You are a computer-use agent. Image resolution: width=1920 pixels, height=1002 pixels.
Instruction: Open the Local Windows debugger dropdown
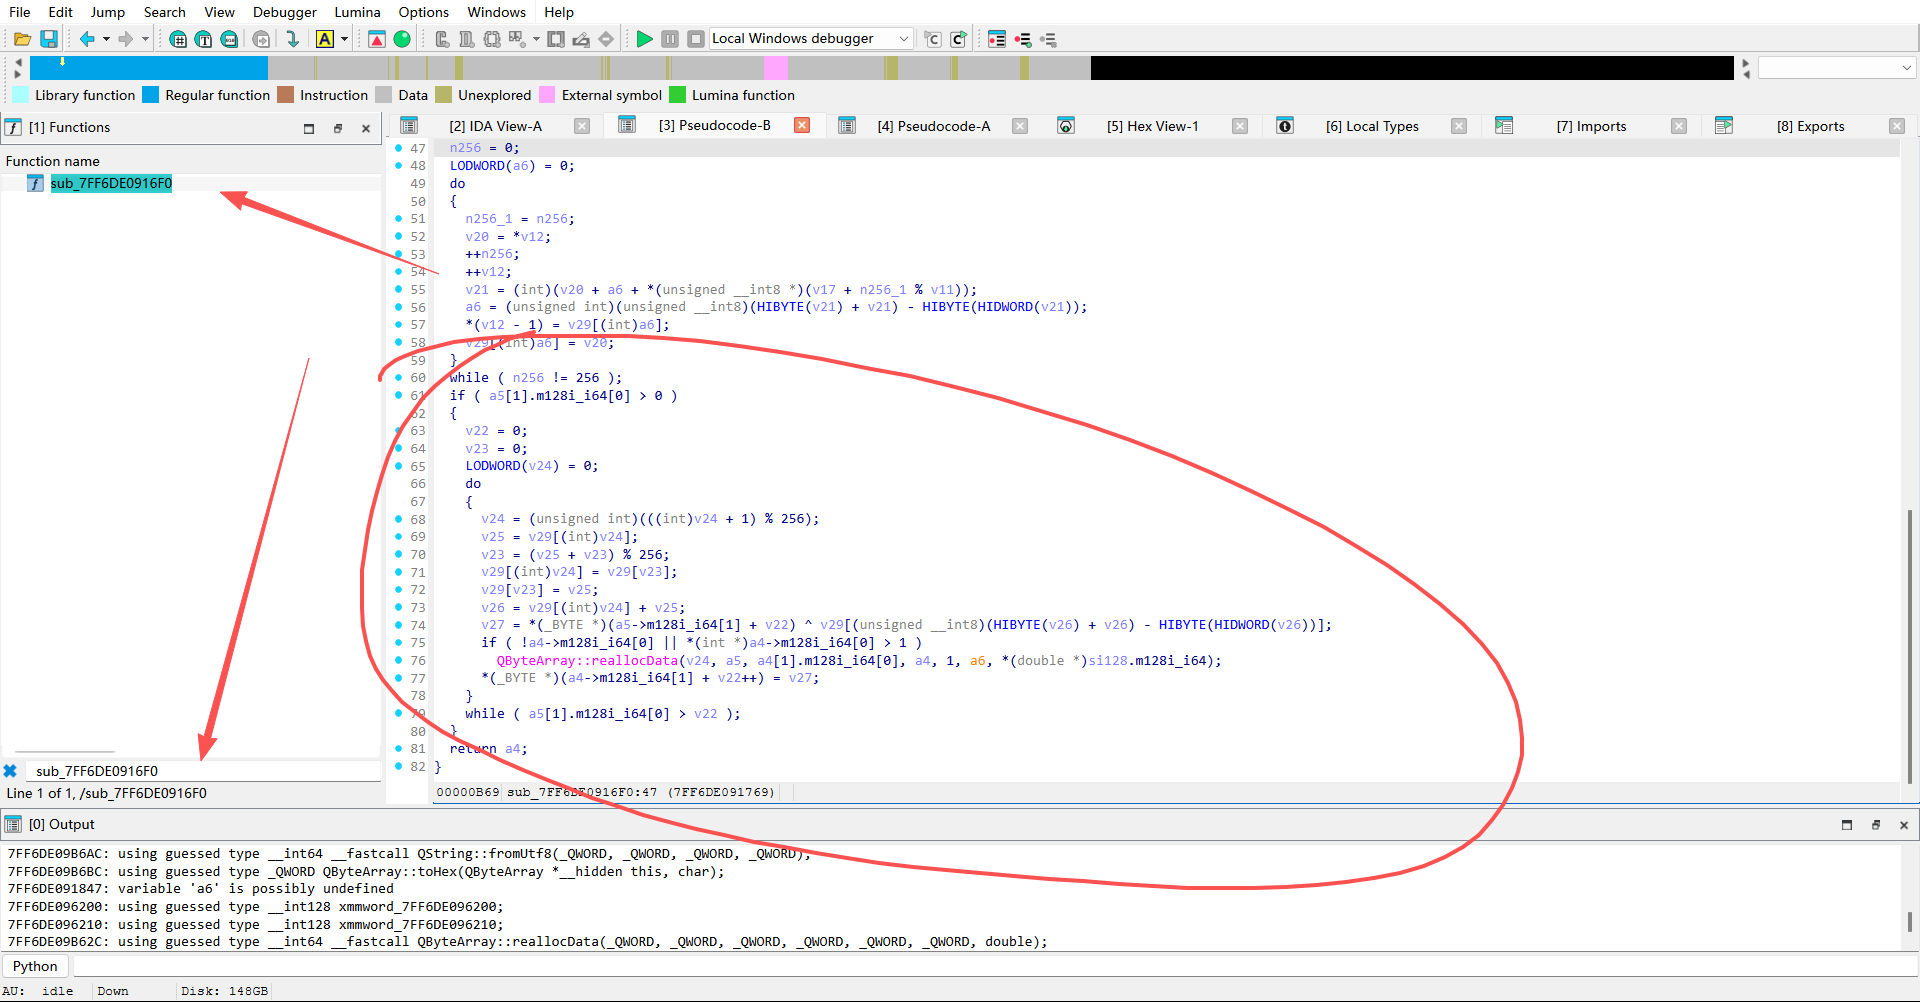coord(904,39)
